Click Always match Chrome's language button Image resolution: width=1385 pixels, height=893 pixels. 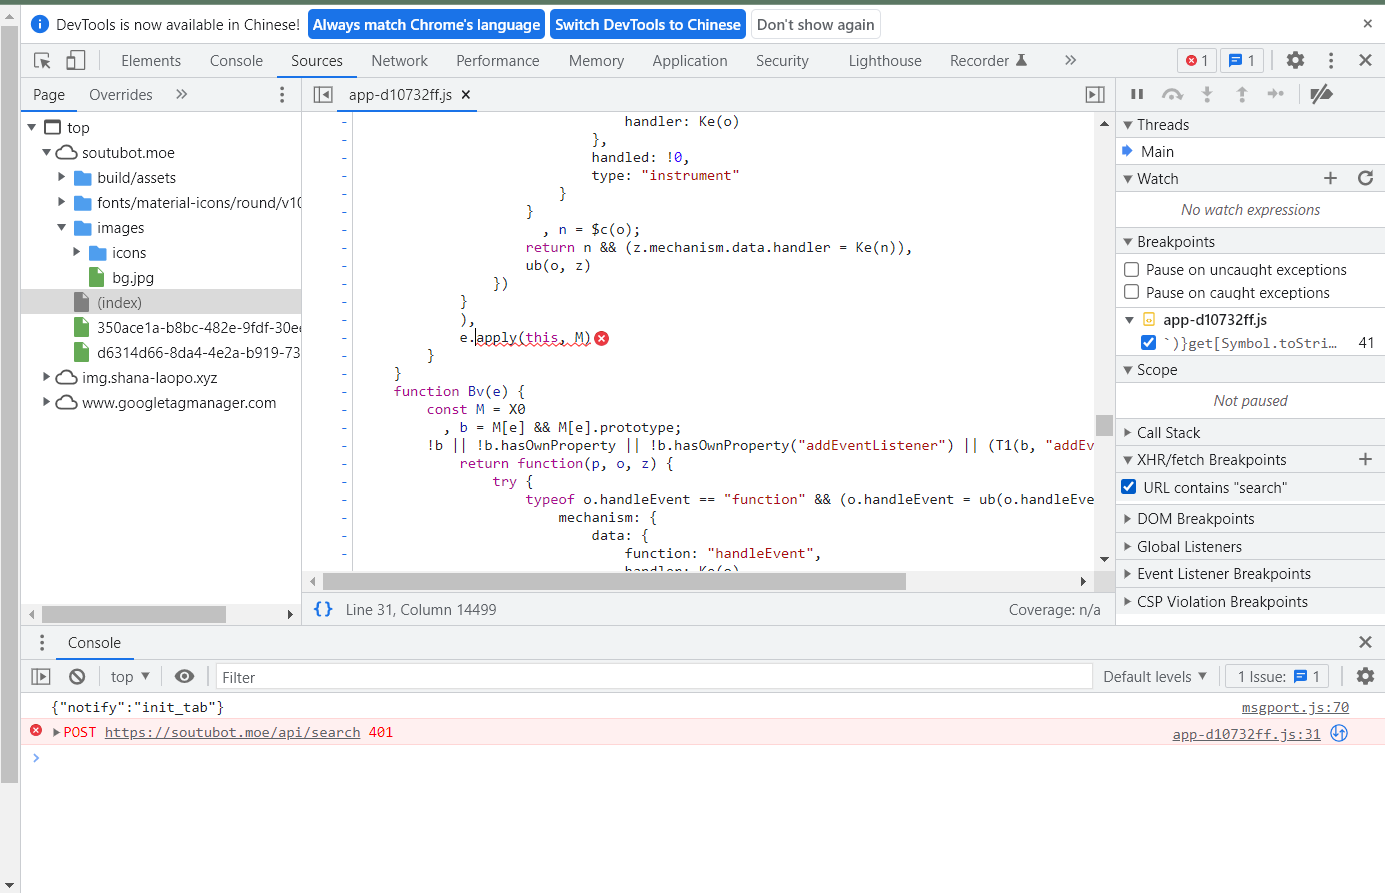[x=426, y=25]
